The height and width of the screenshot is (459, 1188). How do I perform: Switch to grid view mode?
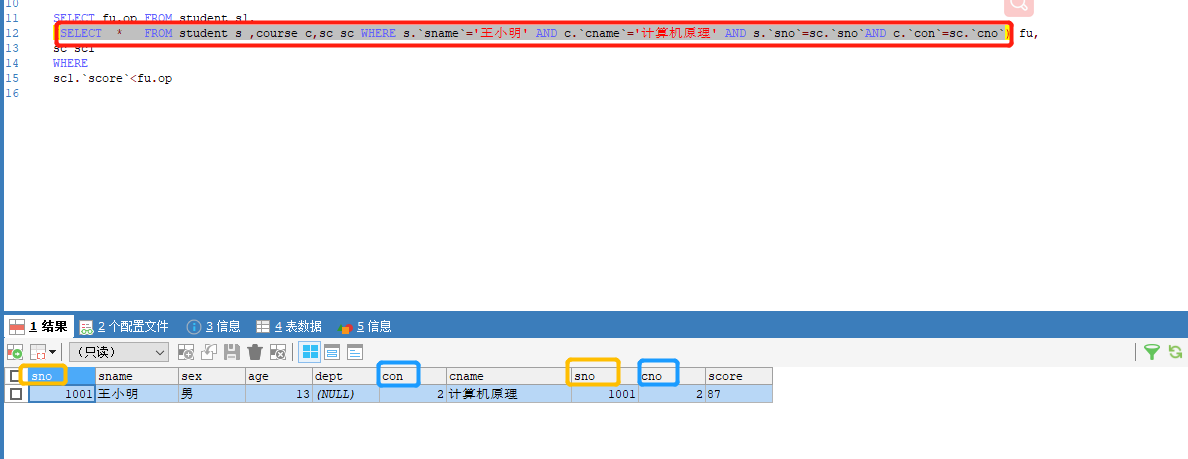coord(309,352)
